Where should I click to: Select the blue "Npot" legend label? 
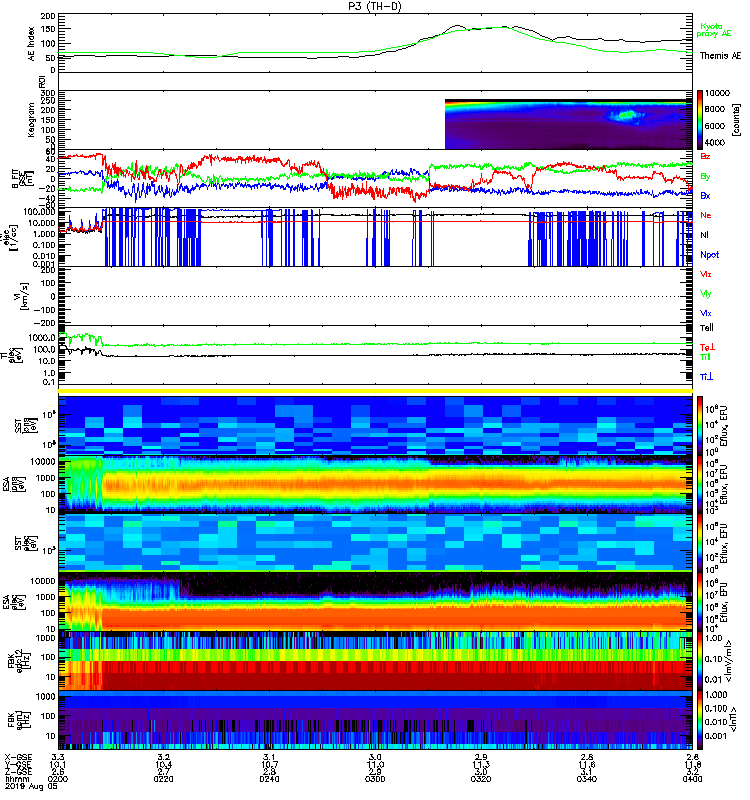click(710, 255)
